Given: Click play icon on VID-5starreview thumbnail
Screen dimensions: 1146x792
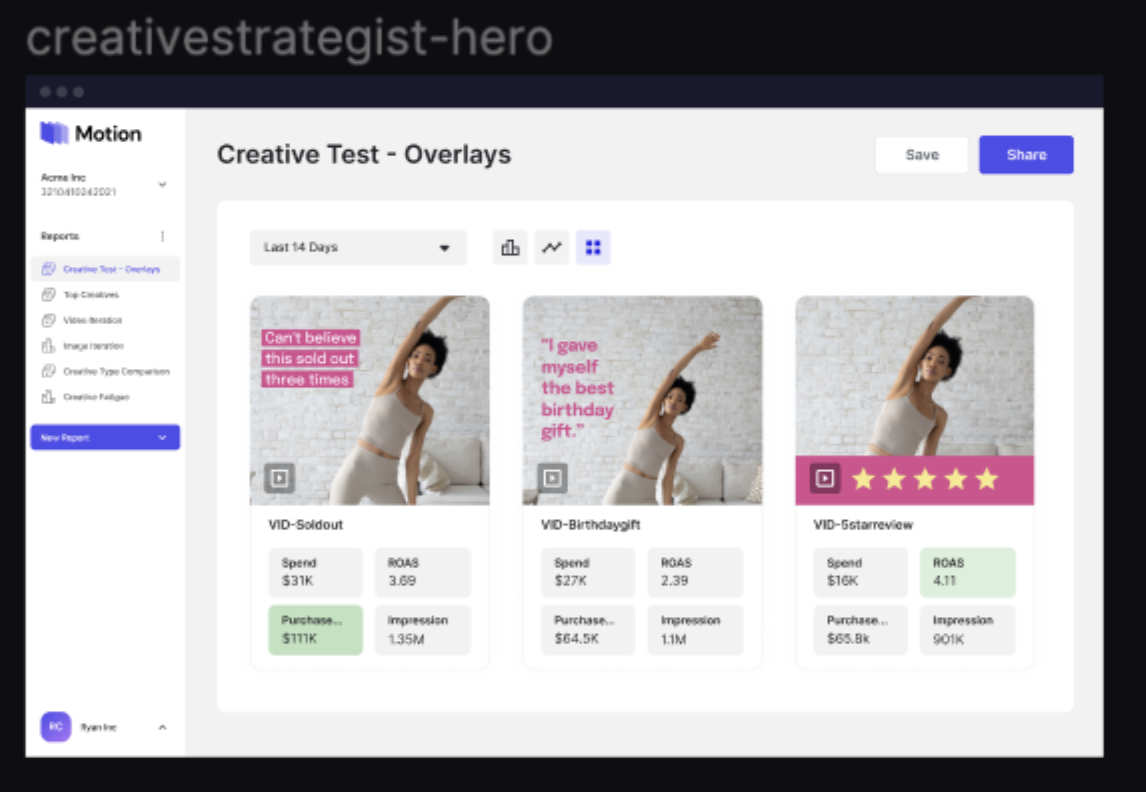Looking at the screenshot, I should pos(825,478).
